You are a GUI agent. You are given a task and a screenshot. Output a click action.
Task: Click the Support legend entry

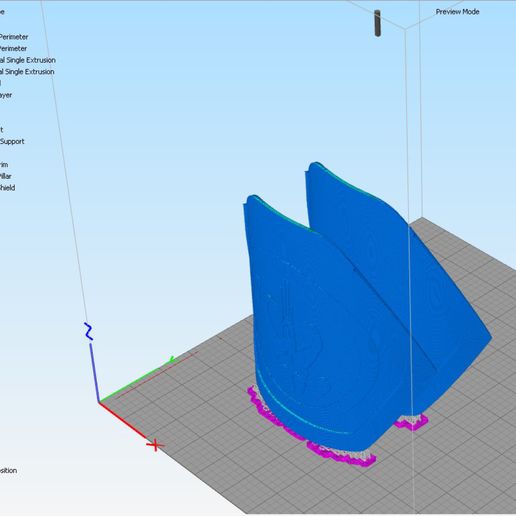(12, 141)
